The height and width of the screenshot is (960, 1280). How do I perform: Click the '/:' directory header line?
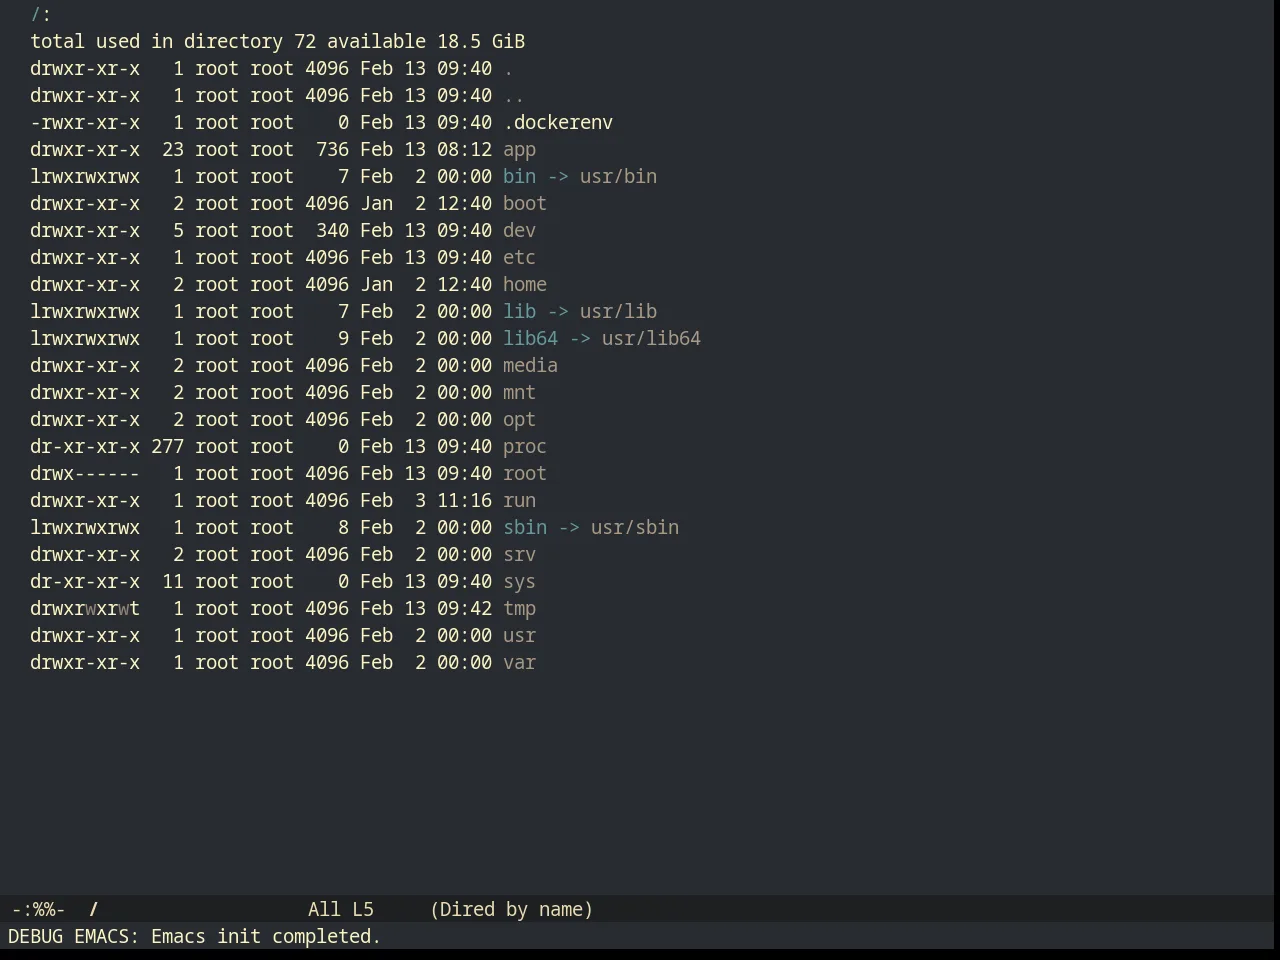click(41, 15)
